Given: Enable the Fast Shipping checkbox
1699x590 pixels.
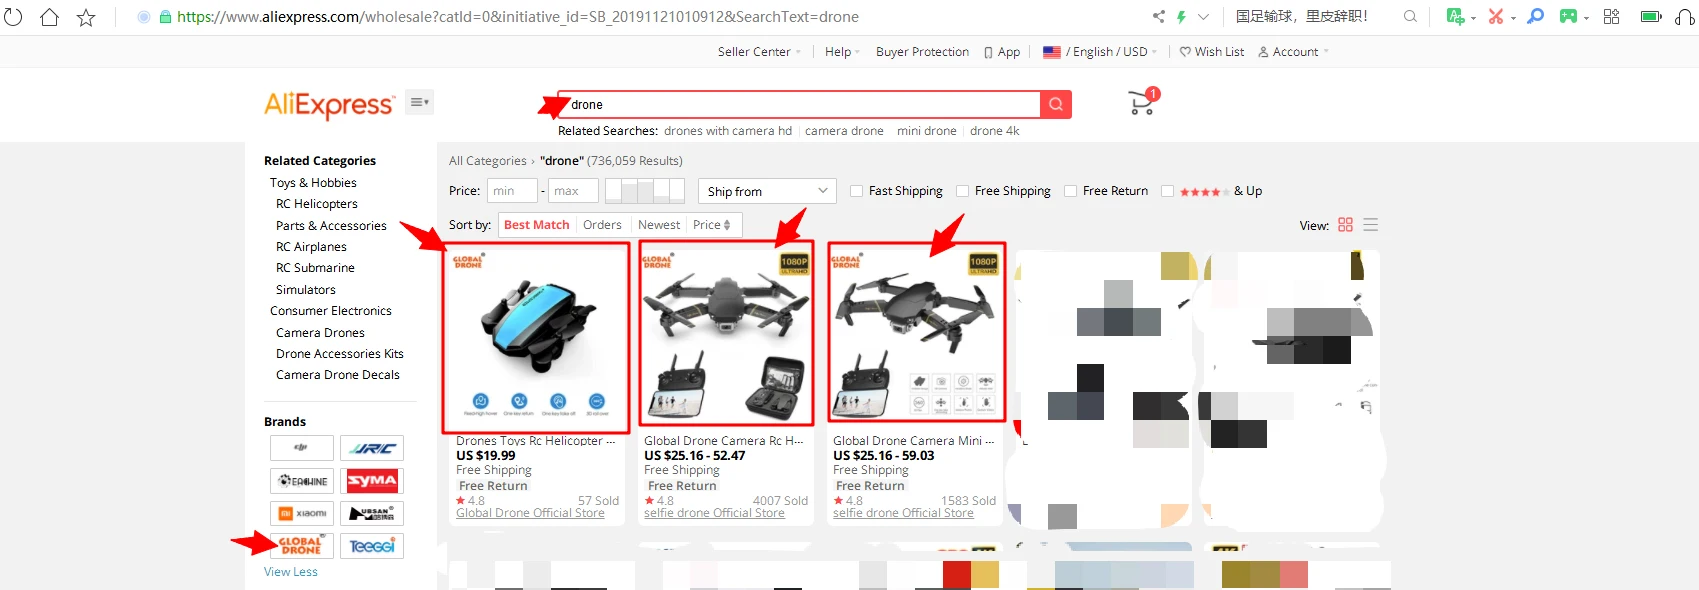Looking at the screenshot, I should point(856,191).
